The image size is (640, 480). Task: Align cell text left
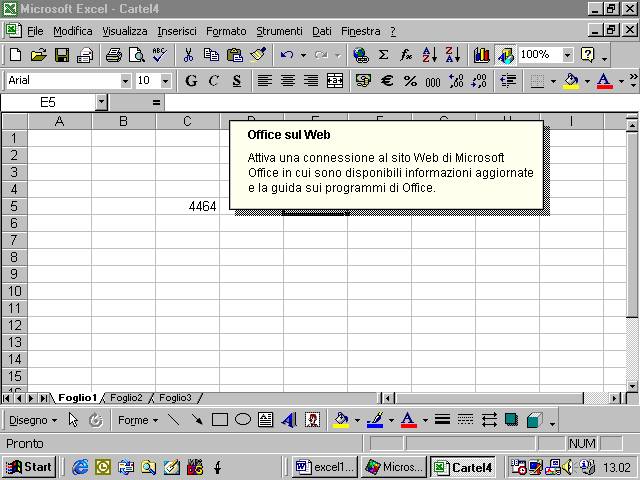pyautogui.click(x=265, y=81)
